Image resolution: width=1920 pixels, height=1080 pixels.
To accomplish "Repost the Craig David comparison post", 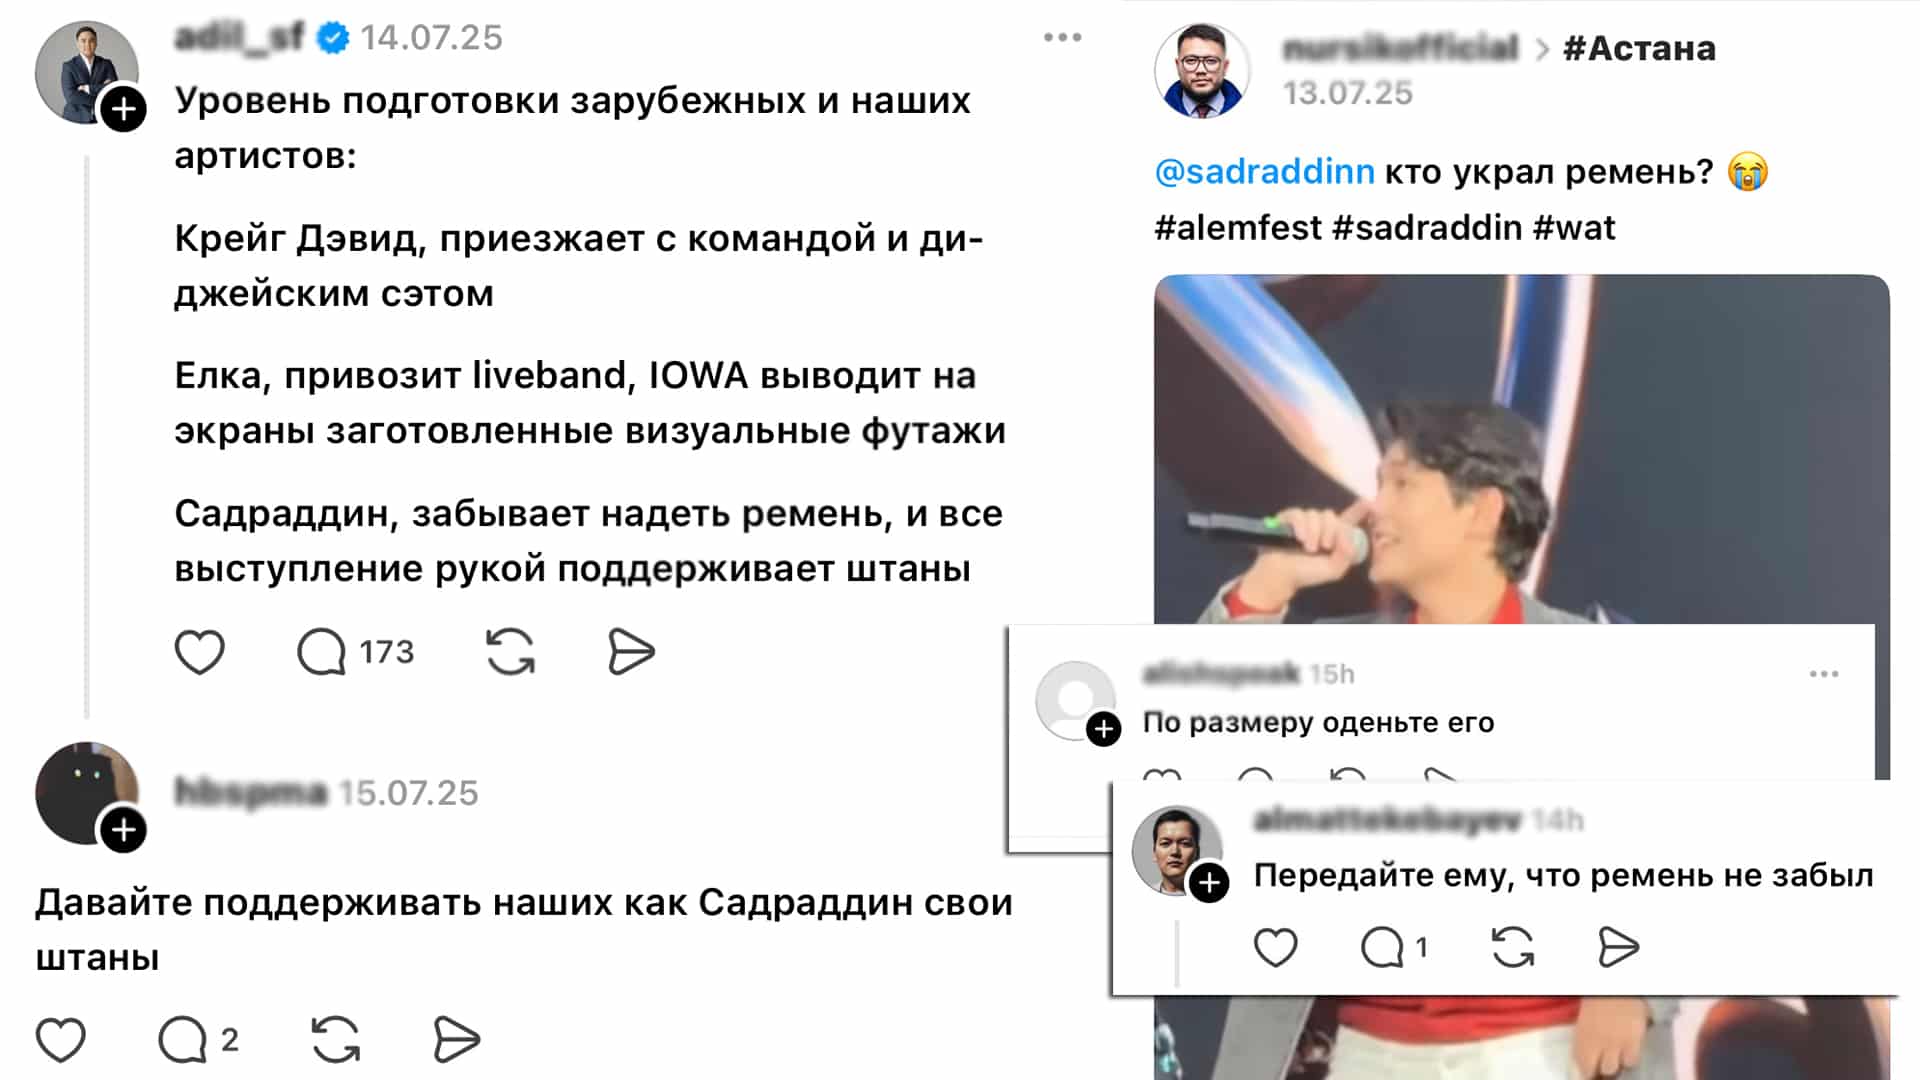I will click(x=510, y=652).
